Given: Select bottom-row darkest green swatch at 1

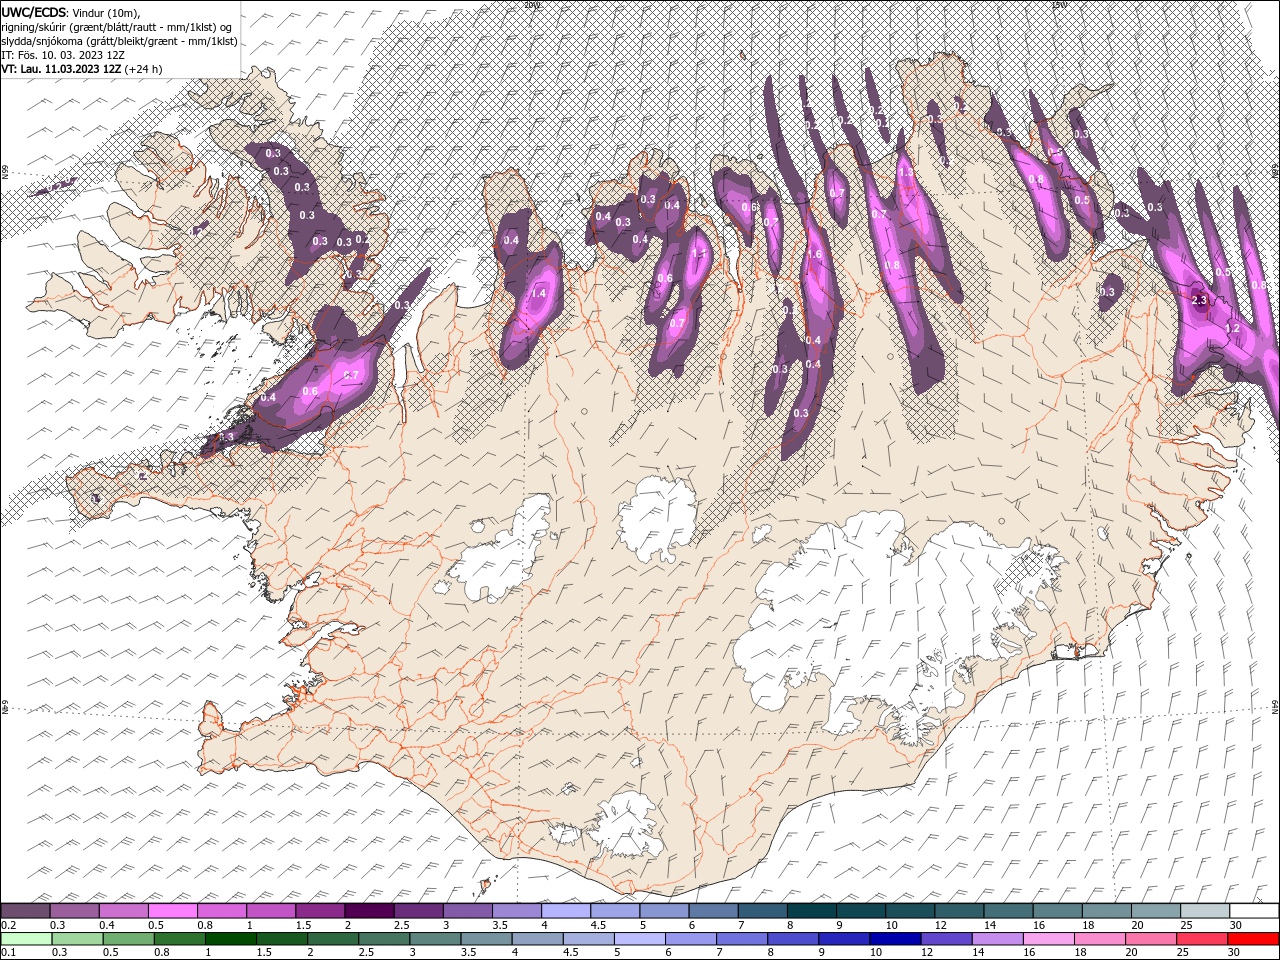Looking at the screenshot, I should (230, 939).
